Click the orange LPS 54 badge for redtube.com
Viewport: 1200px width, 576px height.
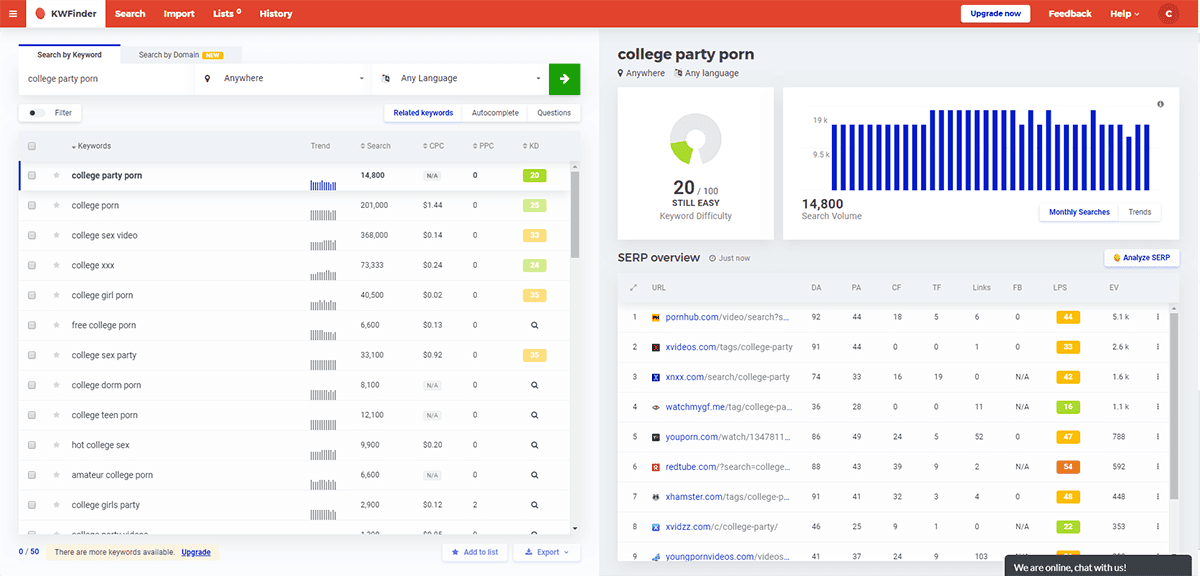click(x=1067, y=467)
